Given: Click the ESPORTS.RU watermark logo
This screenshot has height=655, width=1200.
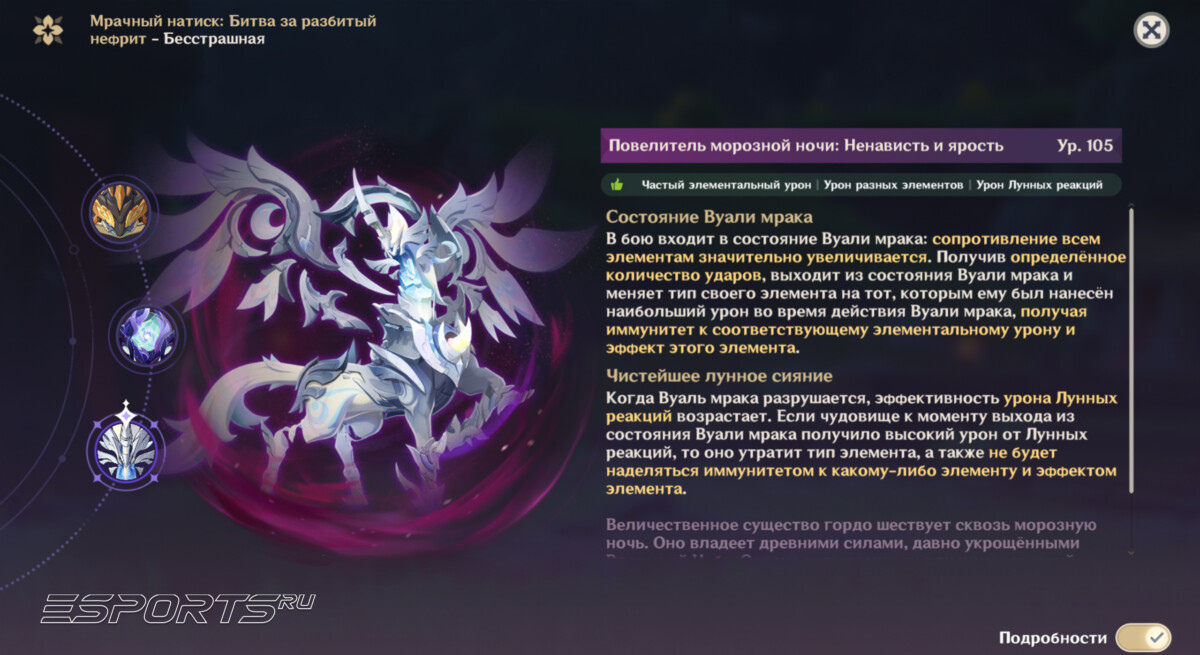Looking at the screenshot, I should [x=178, y=606].
